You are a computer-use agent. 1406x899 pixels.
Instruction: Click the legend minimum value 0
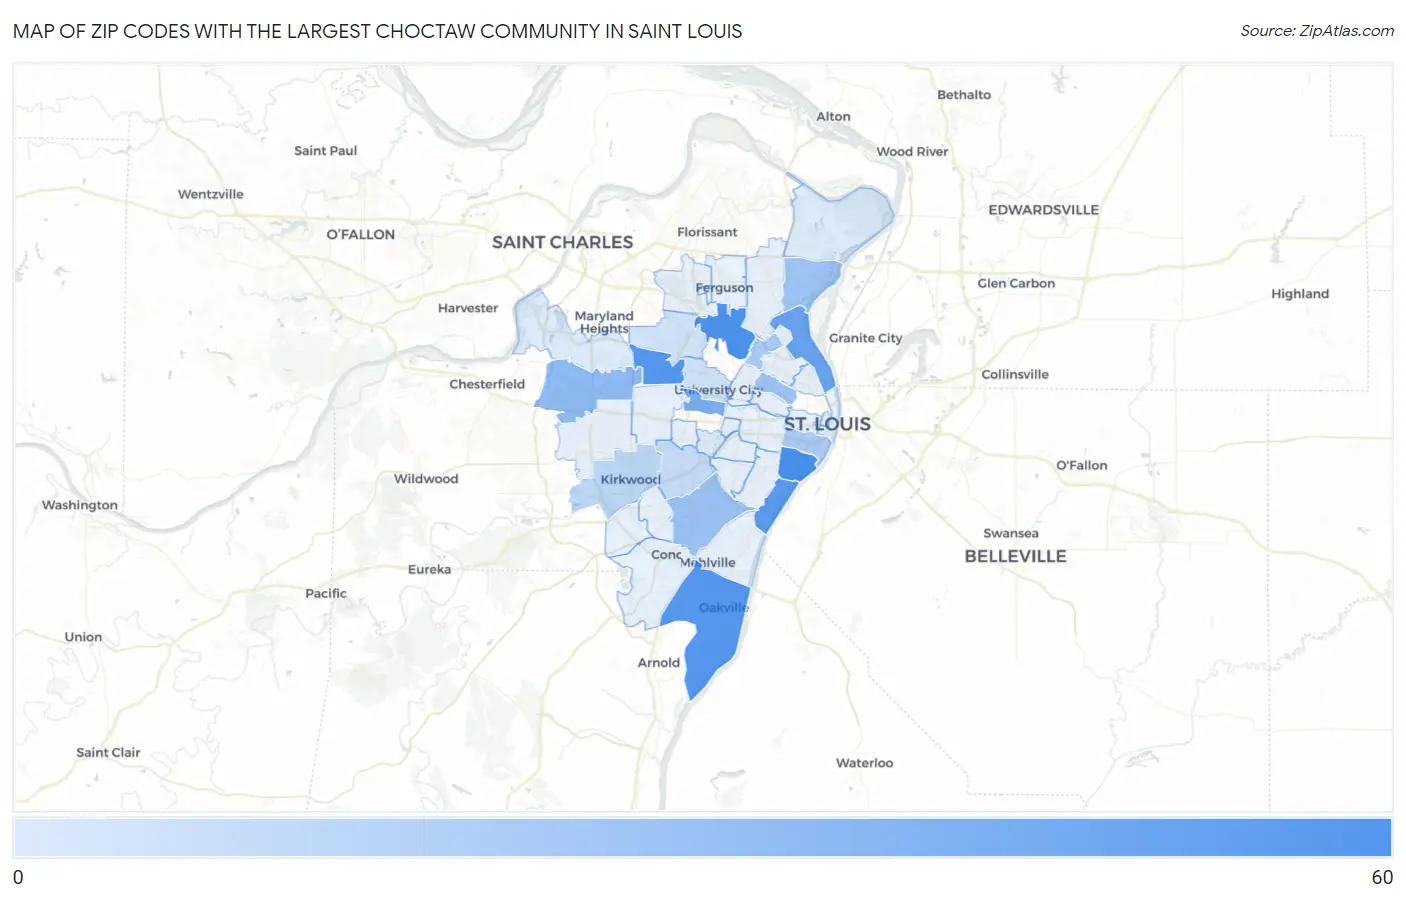(18, 877)
